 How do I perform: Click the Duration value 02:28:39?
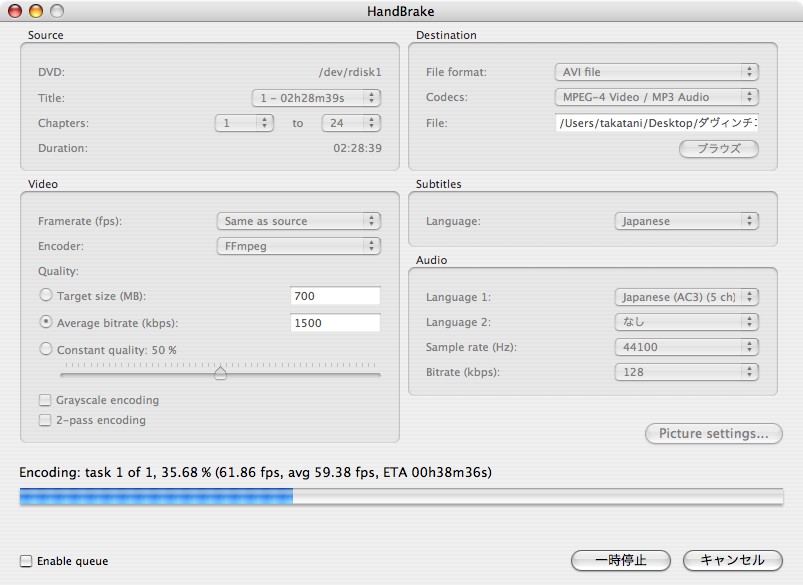coord(357,149)
